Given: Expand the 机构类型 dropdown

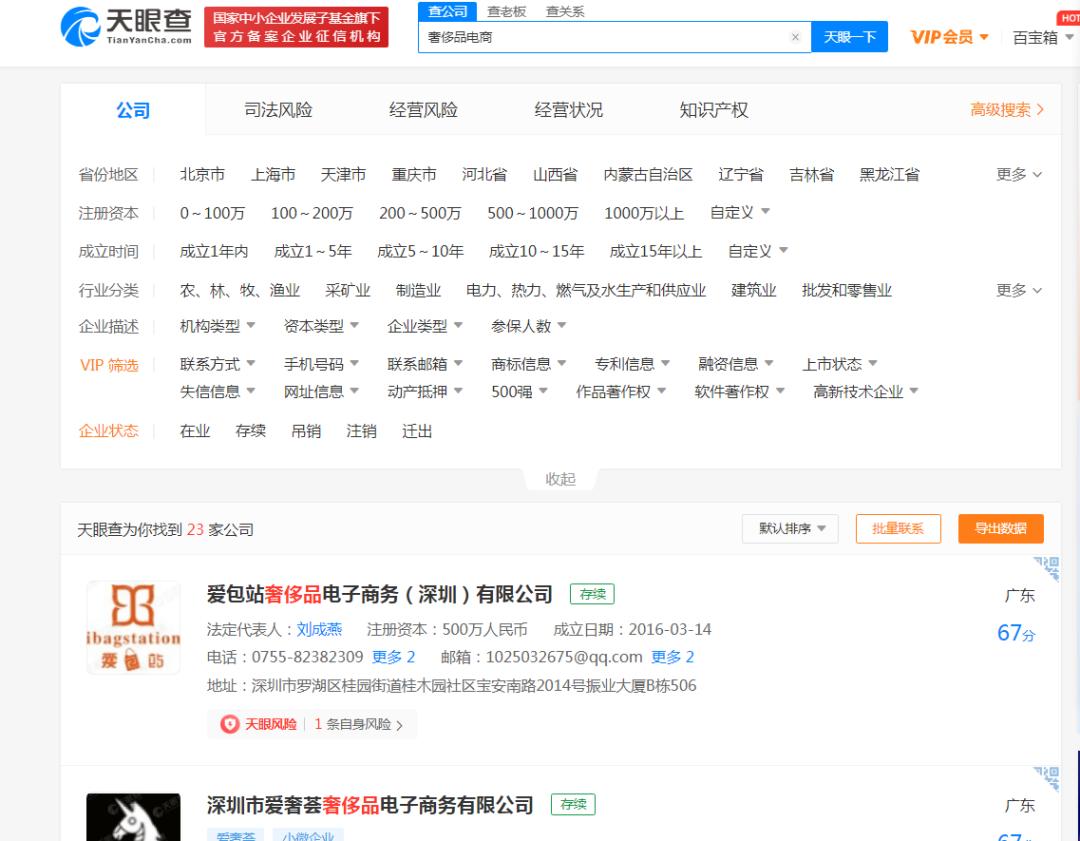Looking at the screenshot, I should [x=217, y=326].
